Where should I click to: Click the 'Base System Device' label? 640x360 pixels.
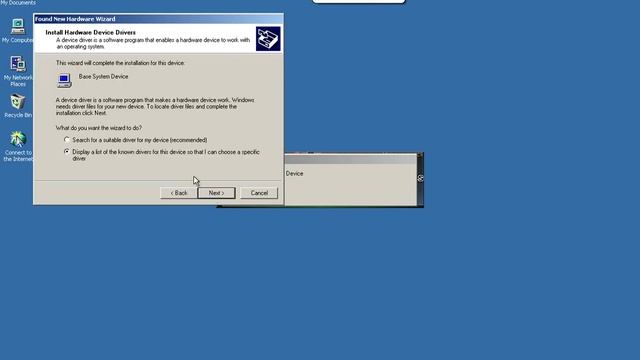(x=104, y=76)
